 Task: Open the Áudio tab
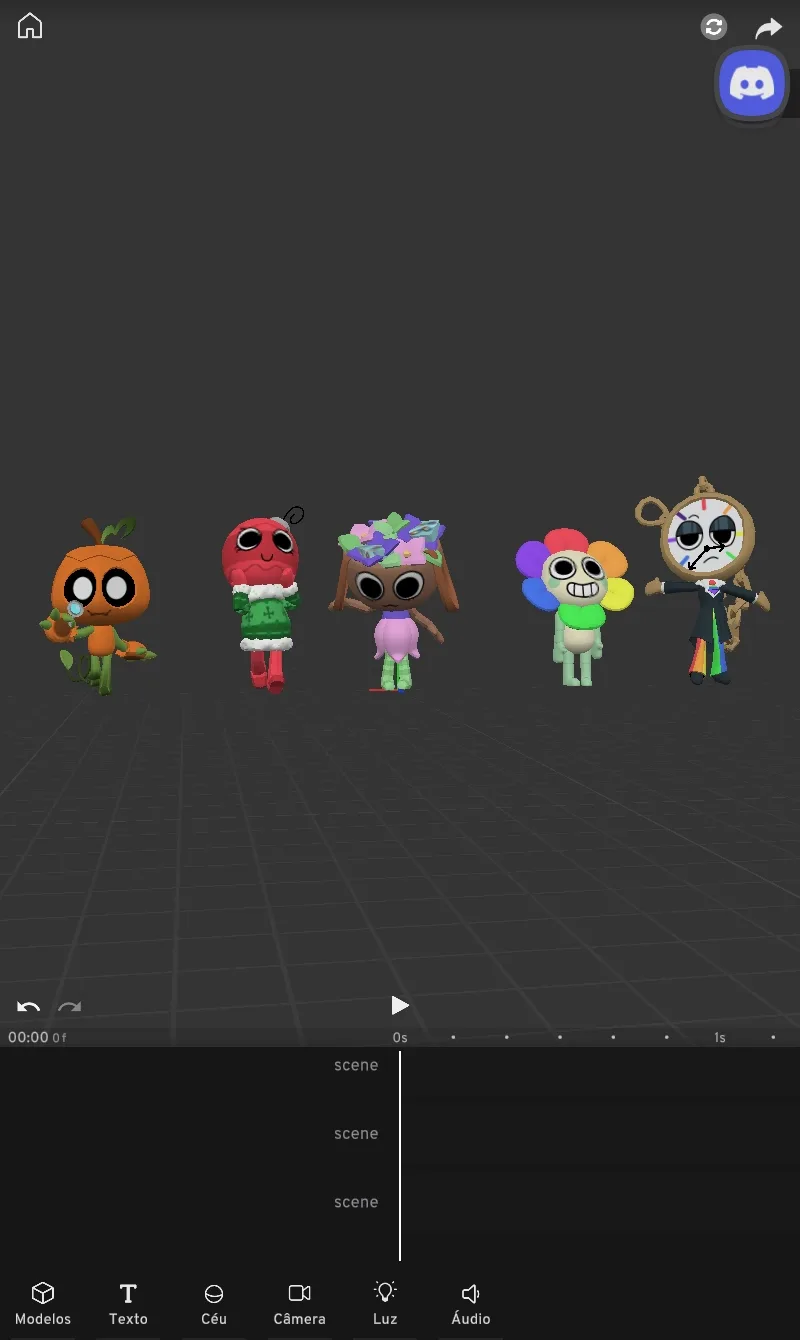[x=471, y=1304]
